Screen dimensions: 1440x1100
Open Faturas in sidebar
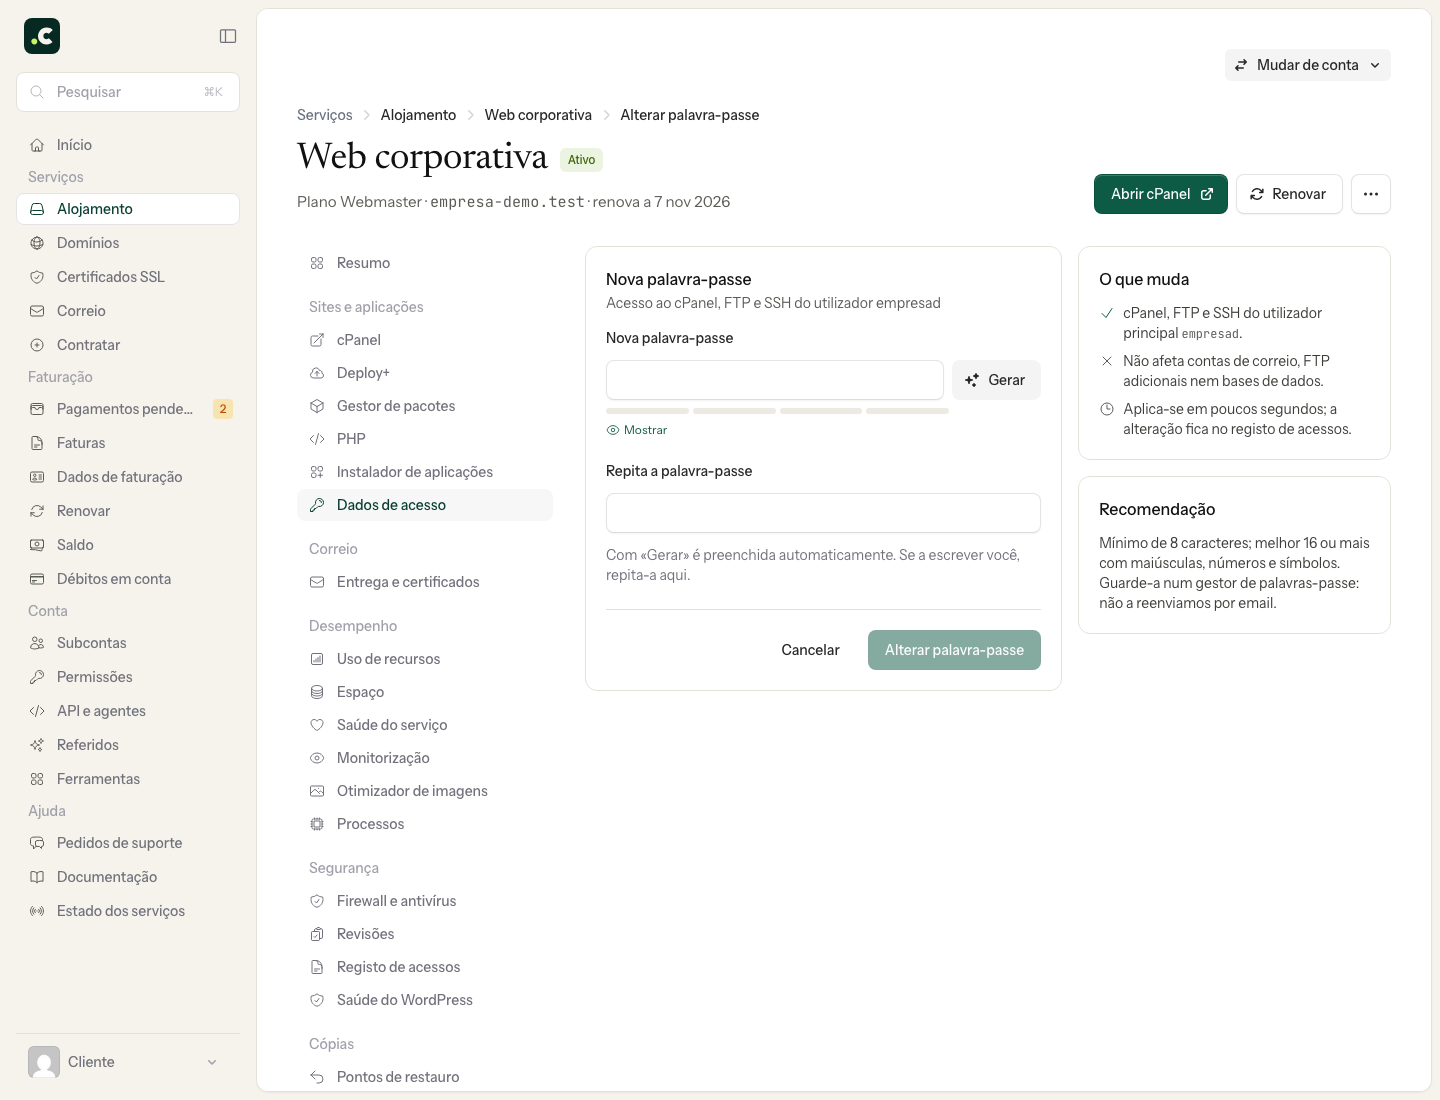coord(128,443)
